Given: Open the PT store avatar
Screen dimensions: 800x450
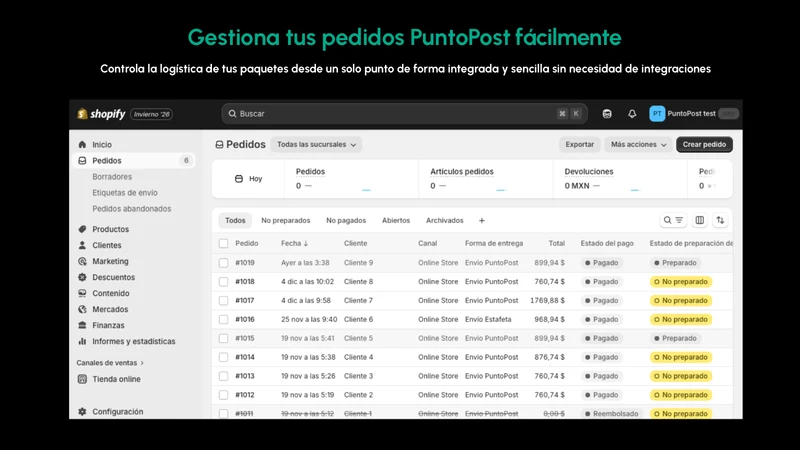Looking at the screenshot, I should pyautogui.click(x=657, y=114).
